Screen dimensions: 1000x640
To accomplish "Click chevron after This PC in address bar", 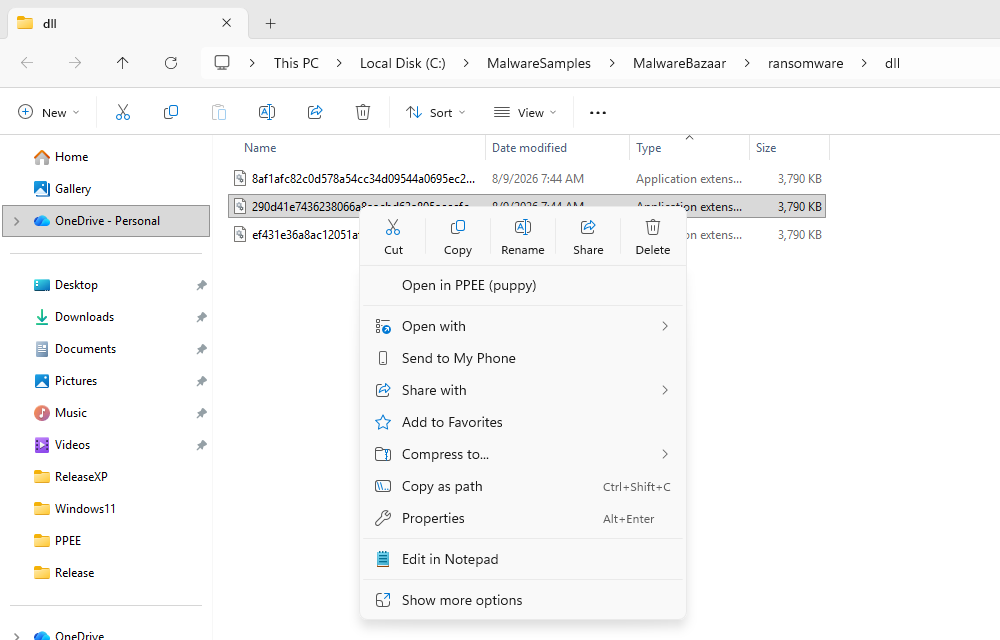I will pos(339,63).
